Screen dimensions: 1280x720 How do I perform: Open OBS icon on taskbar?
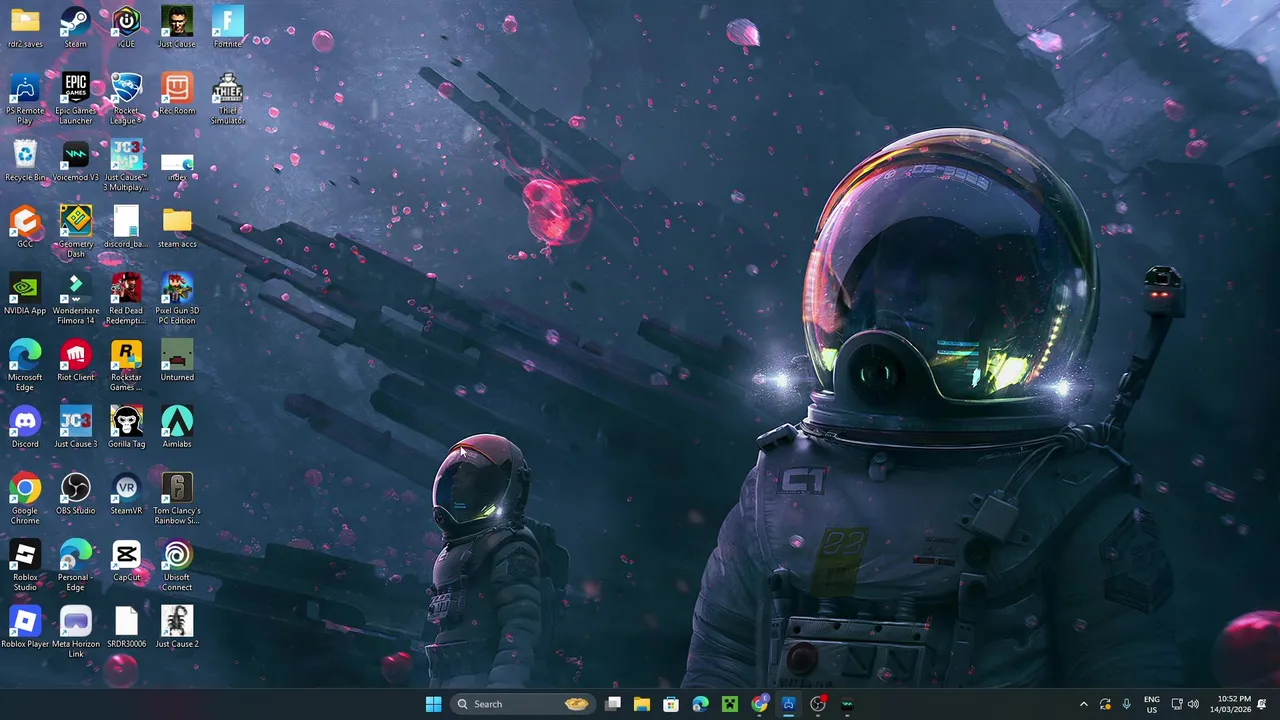(818, 704)
